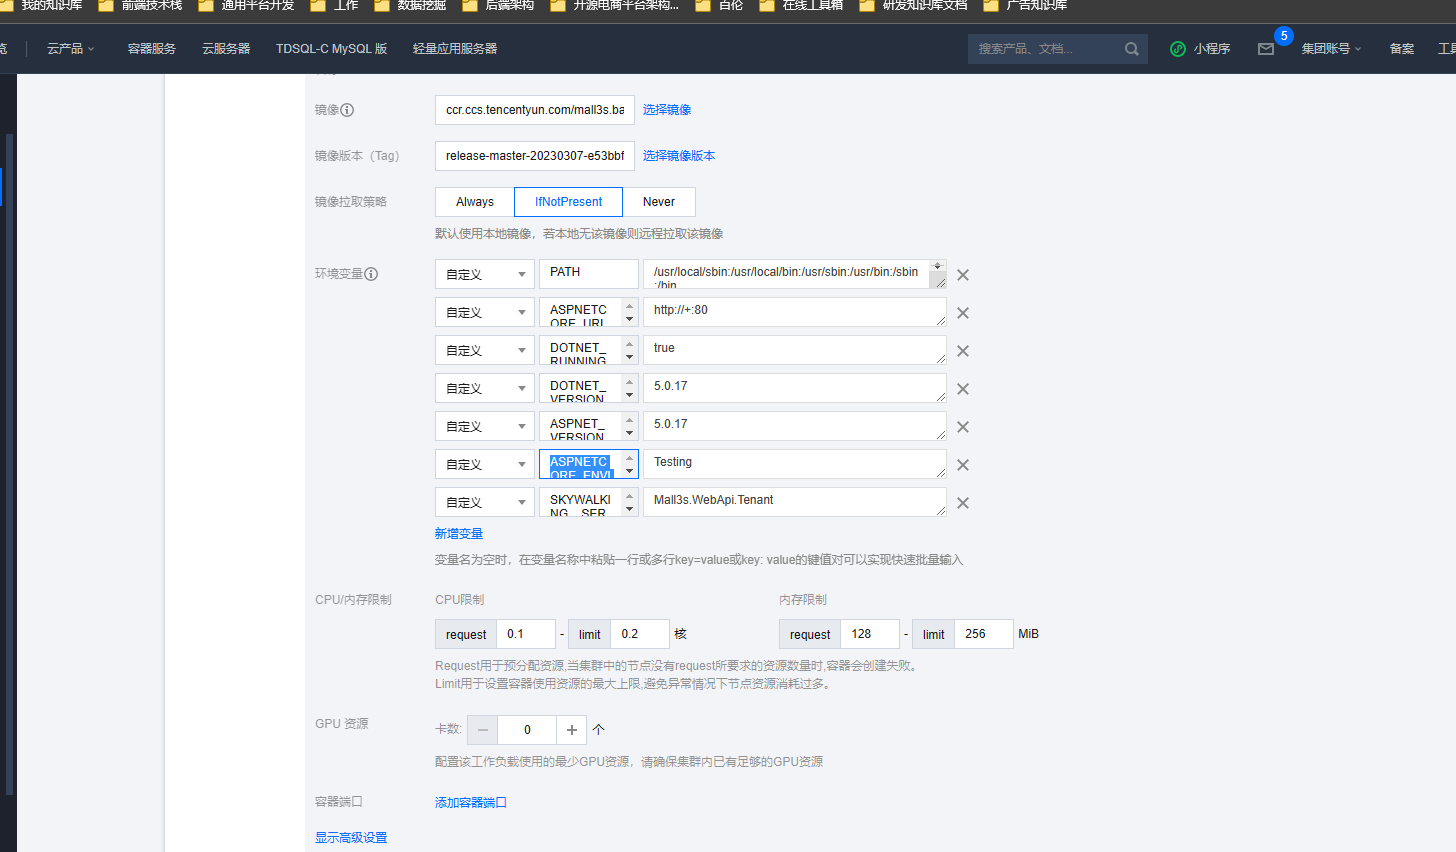Click the image address input ccr.ccs.tencentyun.com
Screen dimensions: 1456x852
coord(535,110)
